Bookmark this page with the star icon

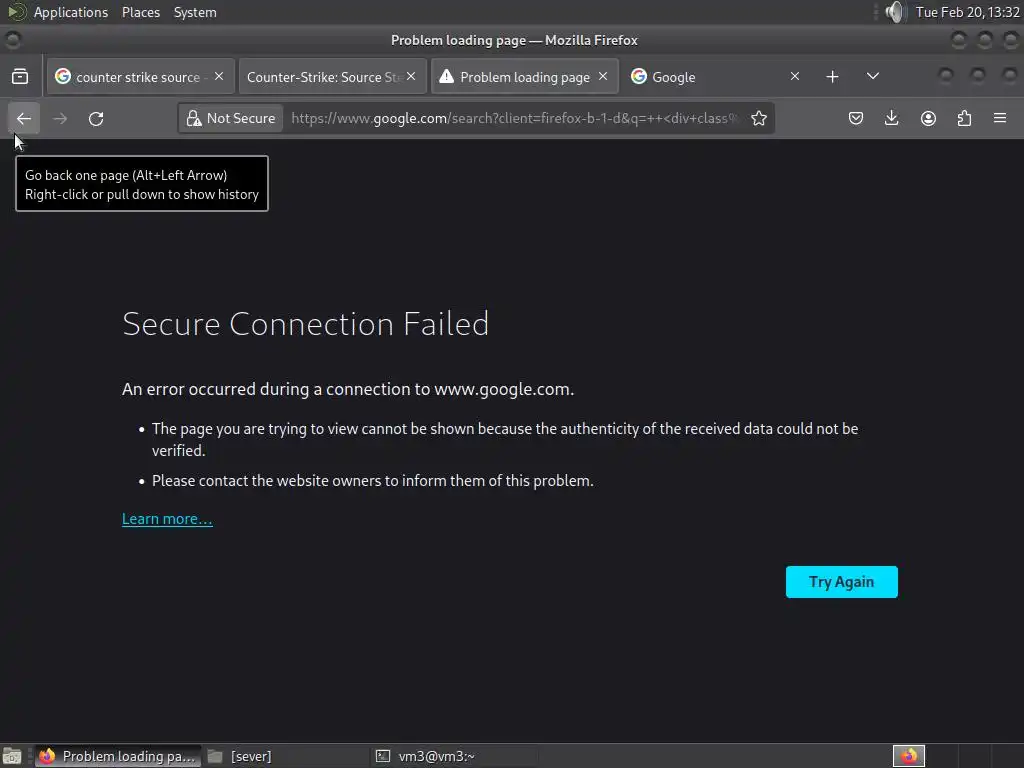pos(759,118)
